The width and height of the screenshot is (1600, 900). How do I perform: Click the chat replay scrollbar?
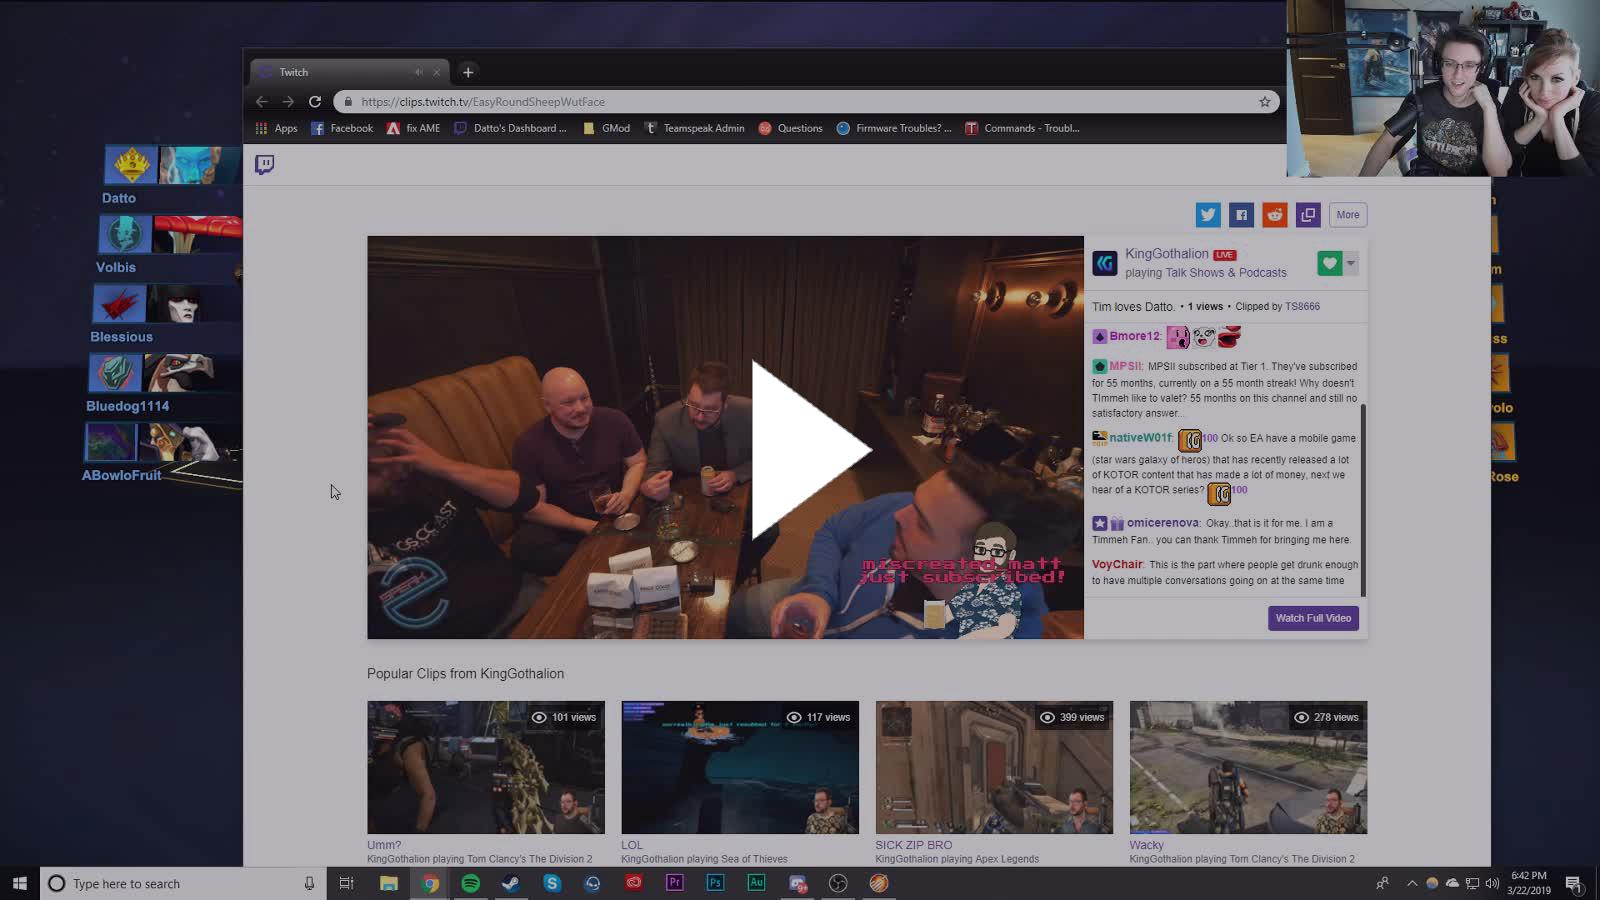1362,500
